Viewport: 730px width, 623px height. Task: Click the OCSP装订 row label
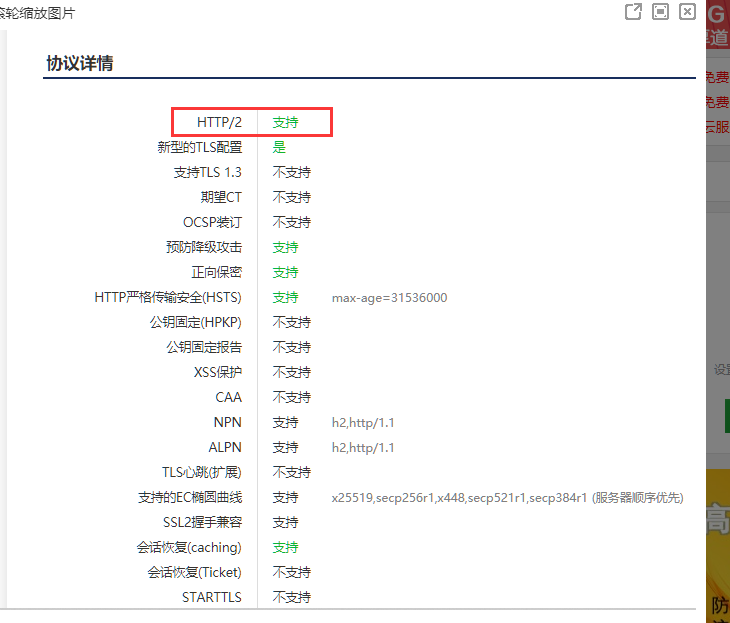[x=212, y=222]
